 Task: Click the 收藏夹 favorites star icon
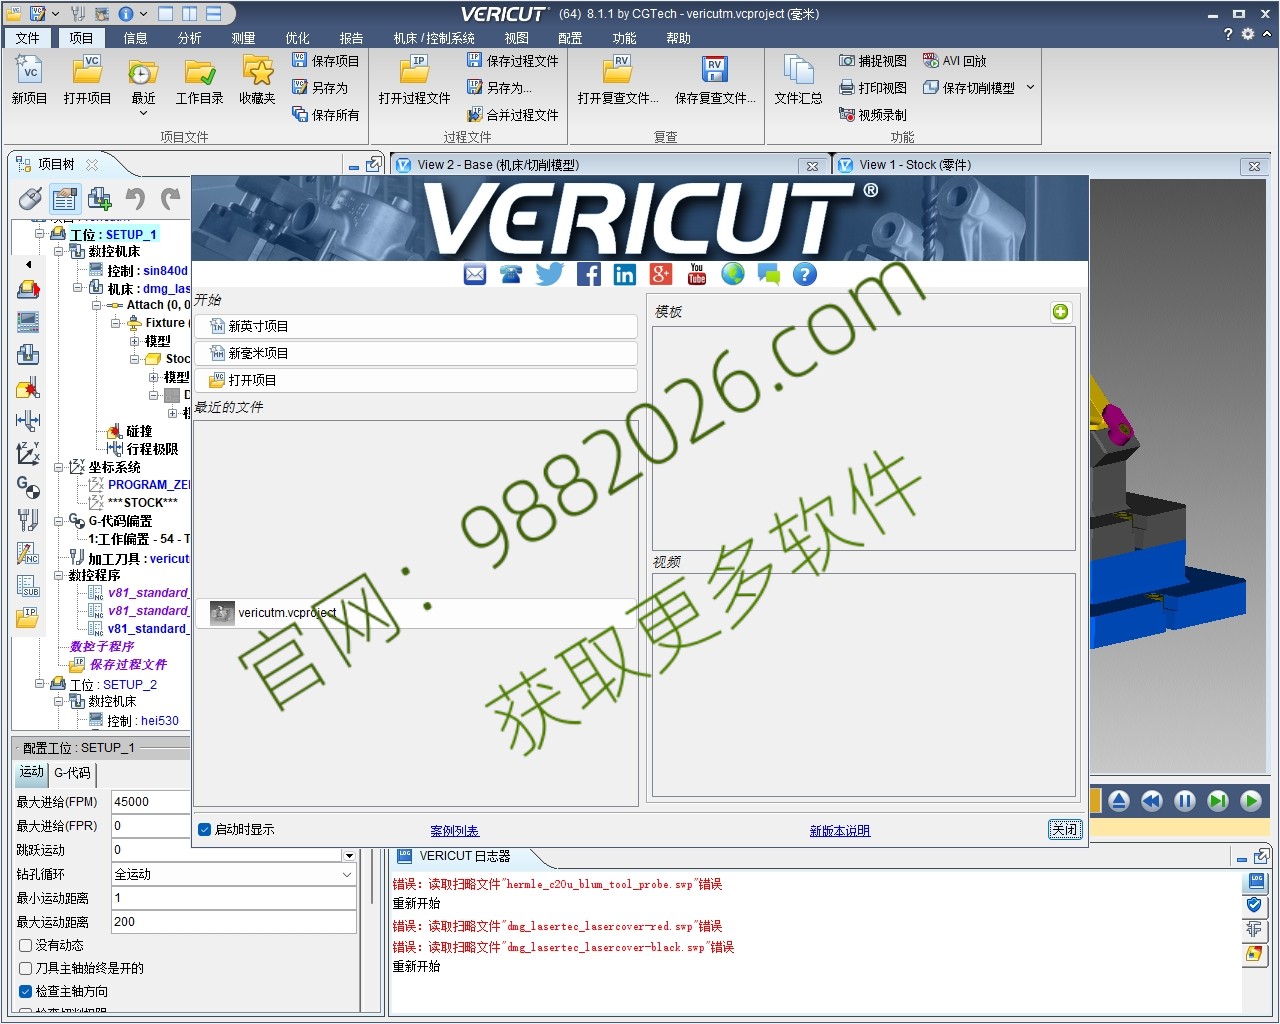click(257, 80)
